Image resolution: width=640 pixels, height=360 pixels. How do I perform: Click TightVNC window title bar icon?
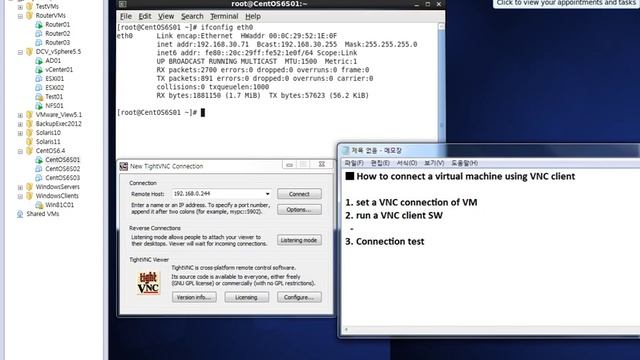(123, 166)
